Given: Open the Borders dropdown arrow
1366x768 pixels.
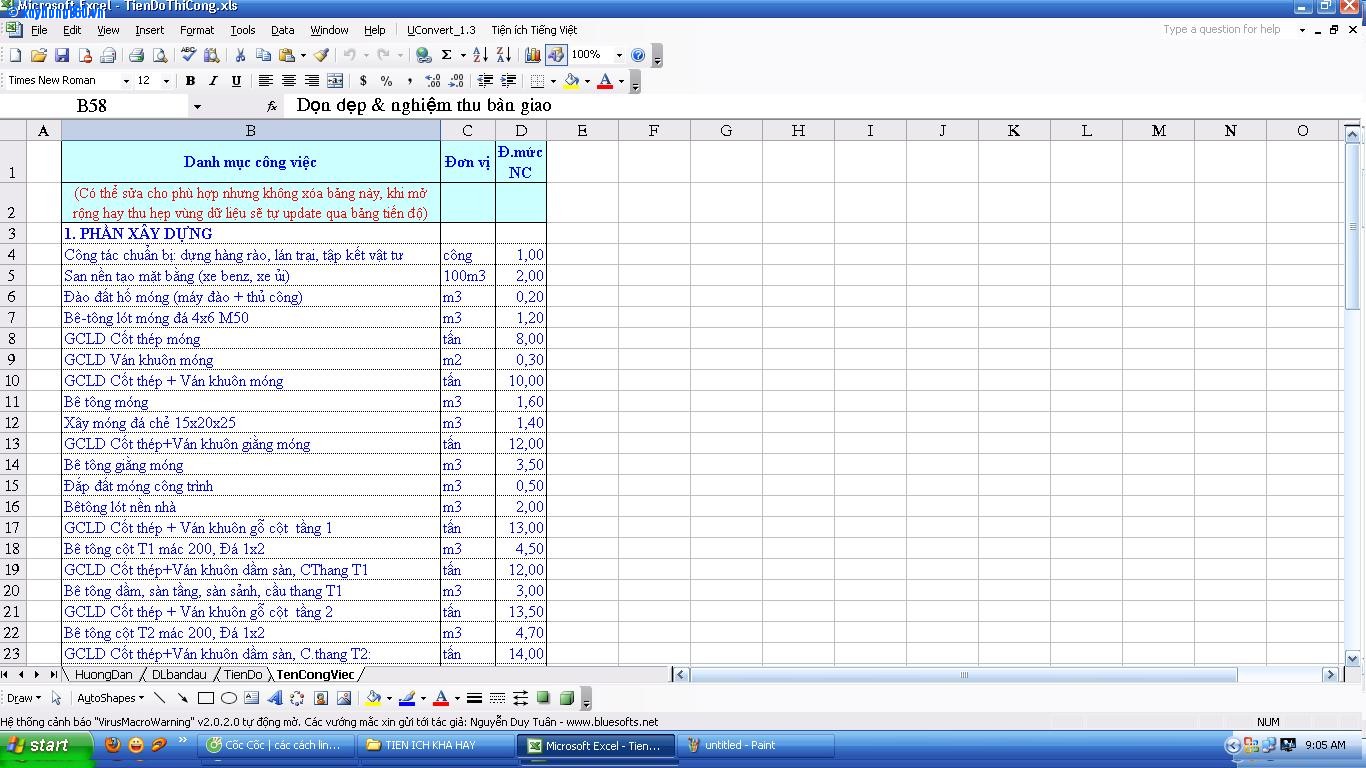Looking at the screenshot, I should (x=553, y=81).
